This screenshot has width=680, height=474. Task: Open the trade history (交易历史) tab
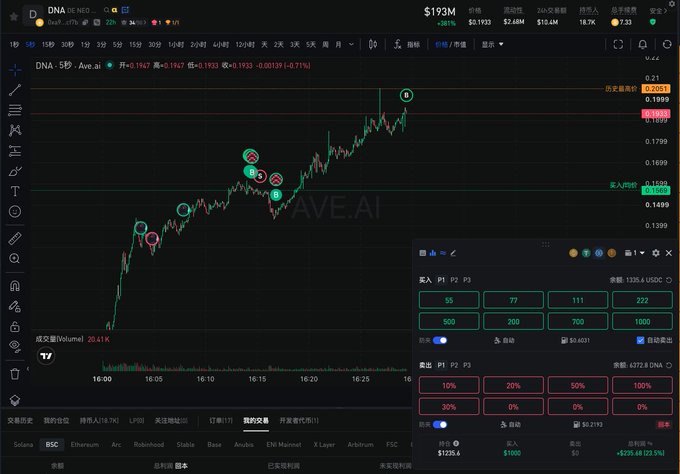click(20, 421)
